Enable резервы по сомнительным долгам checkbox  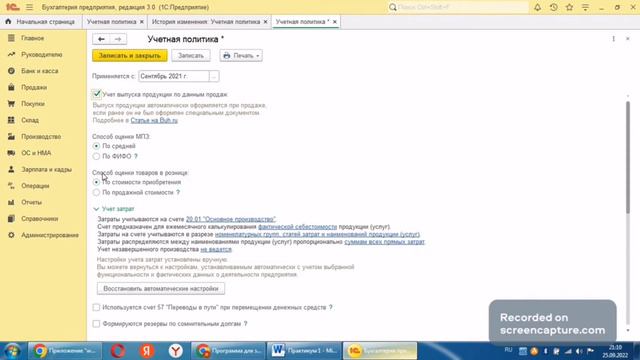[96, 324]
